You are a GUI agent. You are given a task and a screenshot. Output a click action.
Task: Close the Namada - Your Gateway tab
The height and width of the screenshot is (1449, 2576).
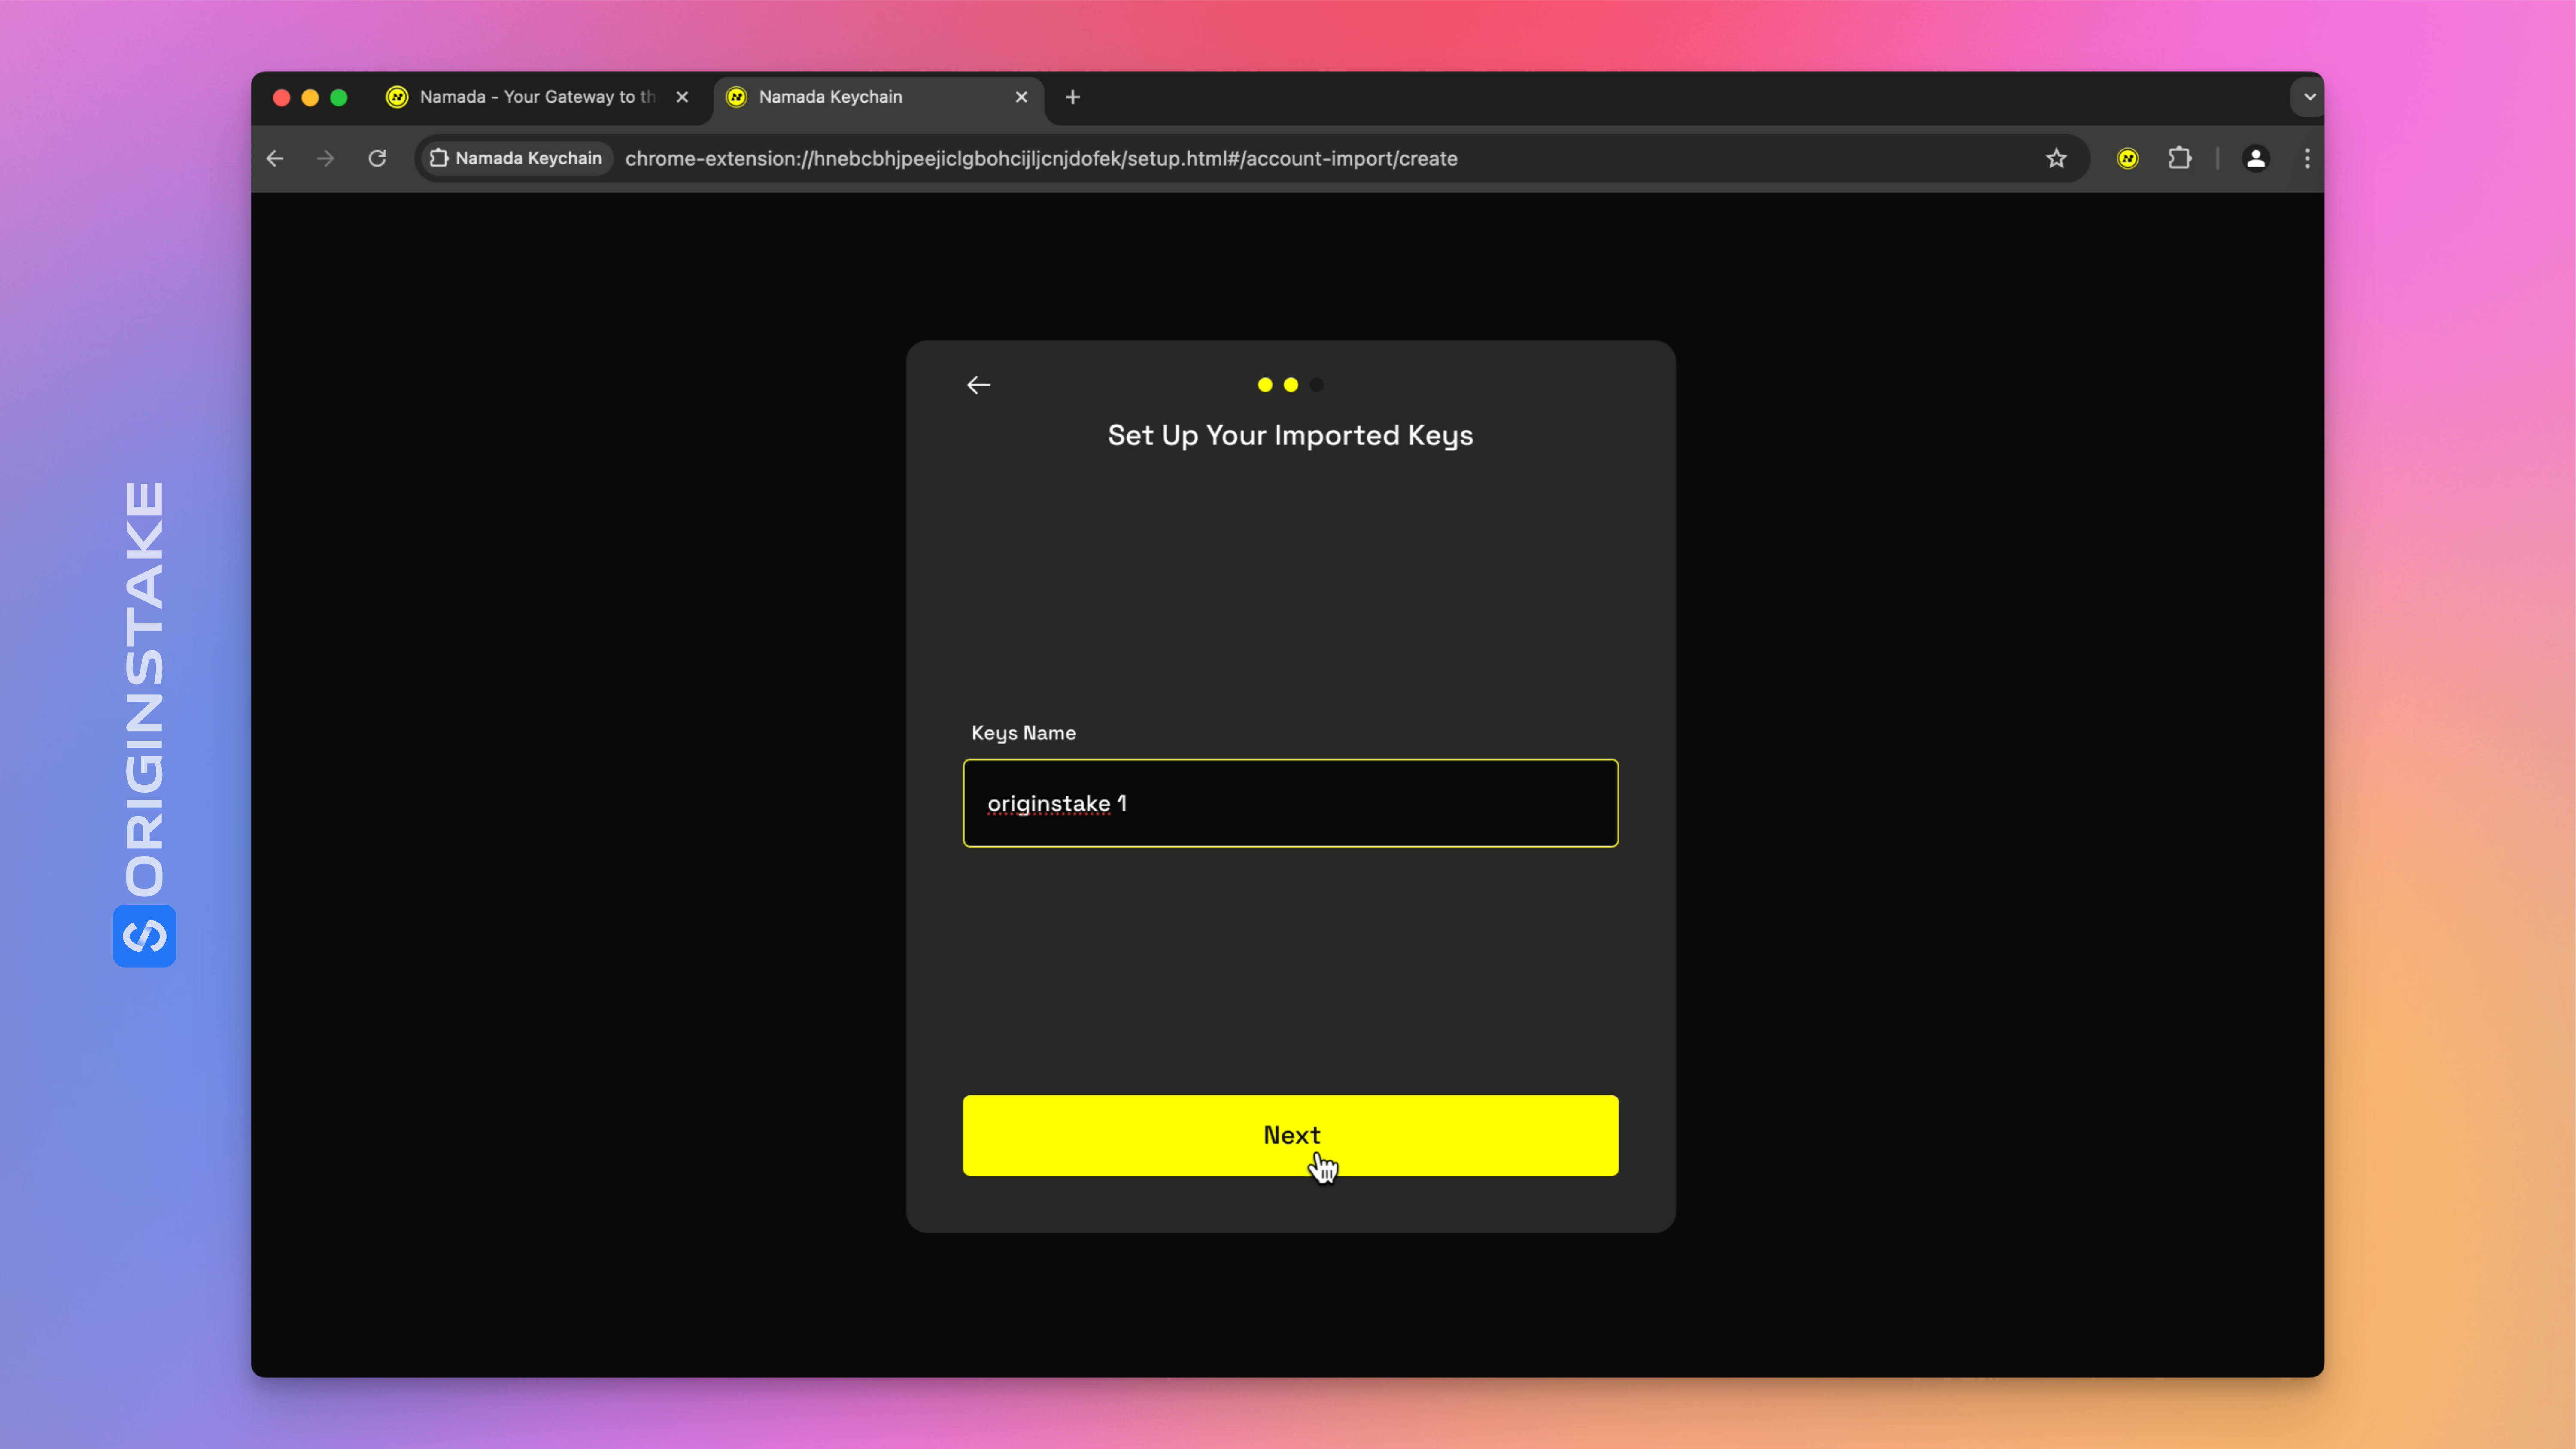[x=682, y=97]
